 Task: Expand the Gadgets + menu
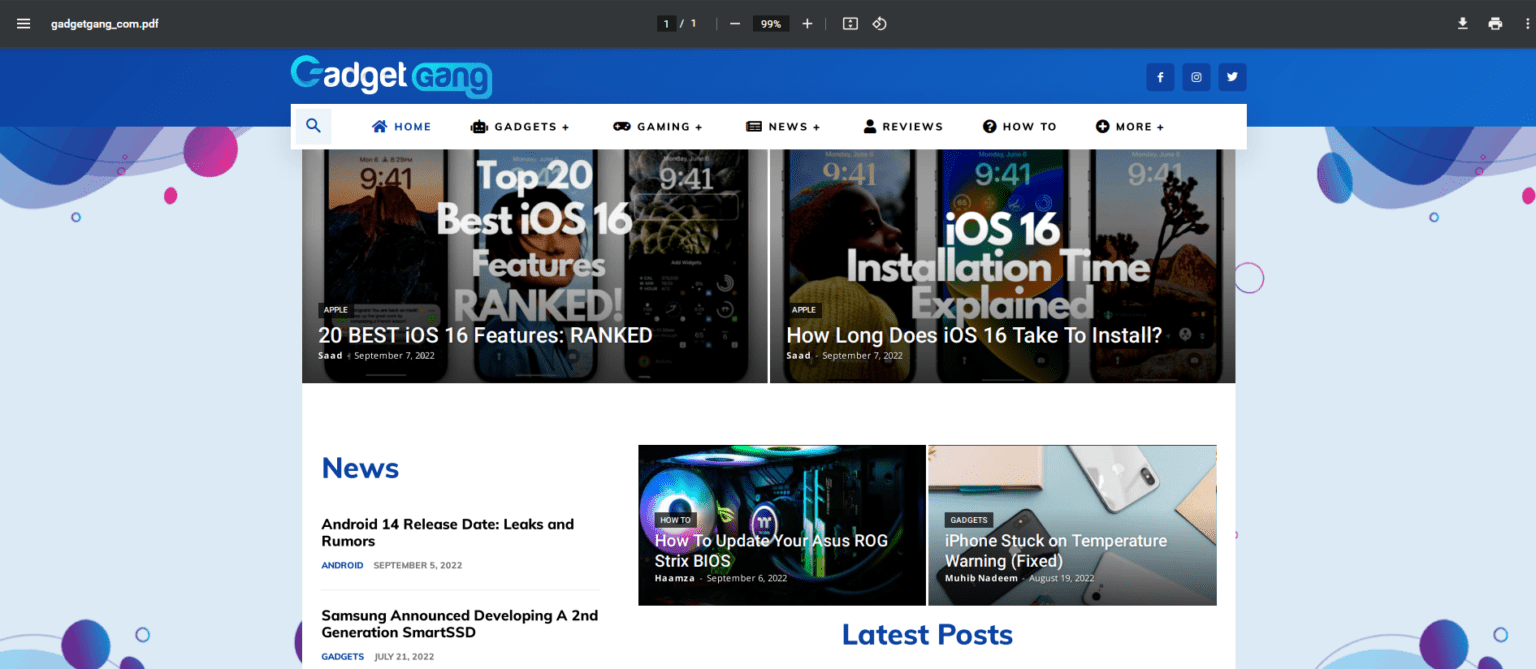tap(520, 127)
